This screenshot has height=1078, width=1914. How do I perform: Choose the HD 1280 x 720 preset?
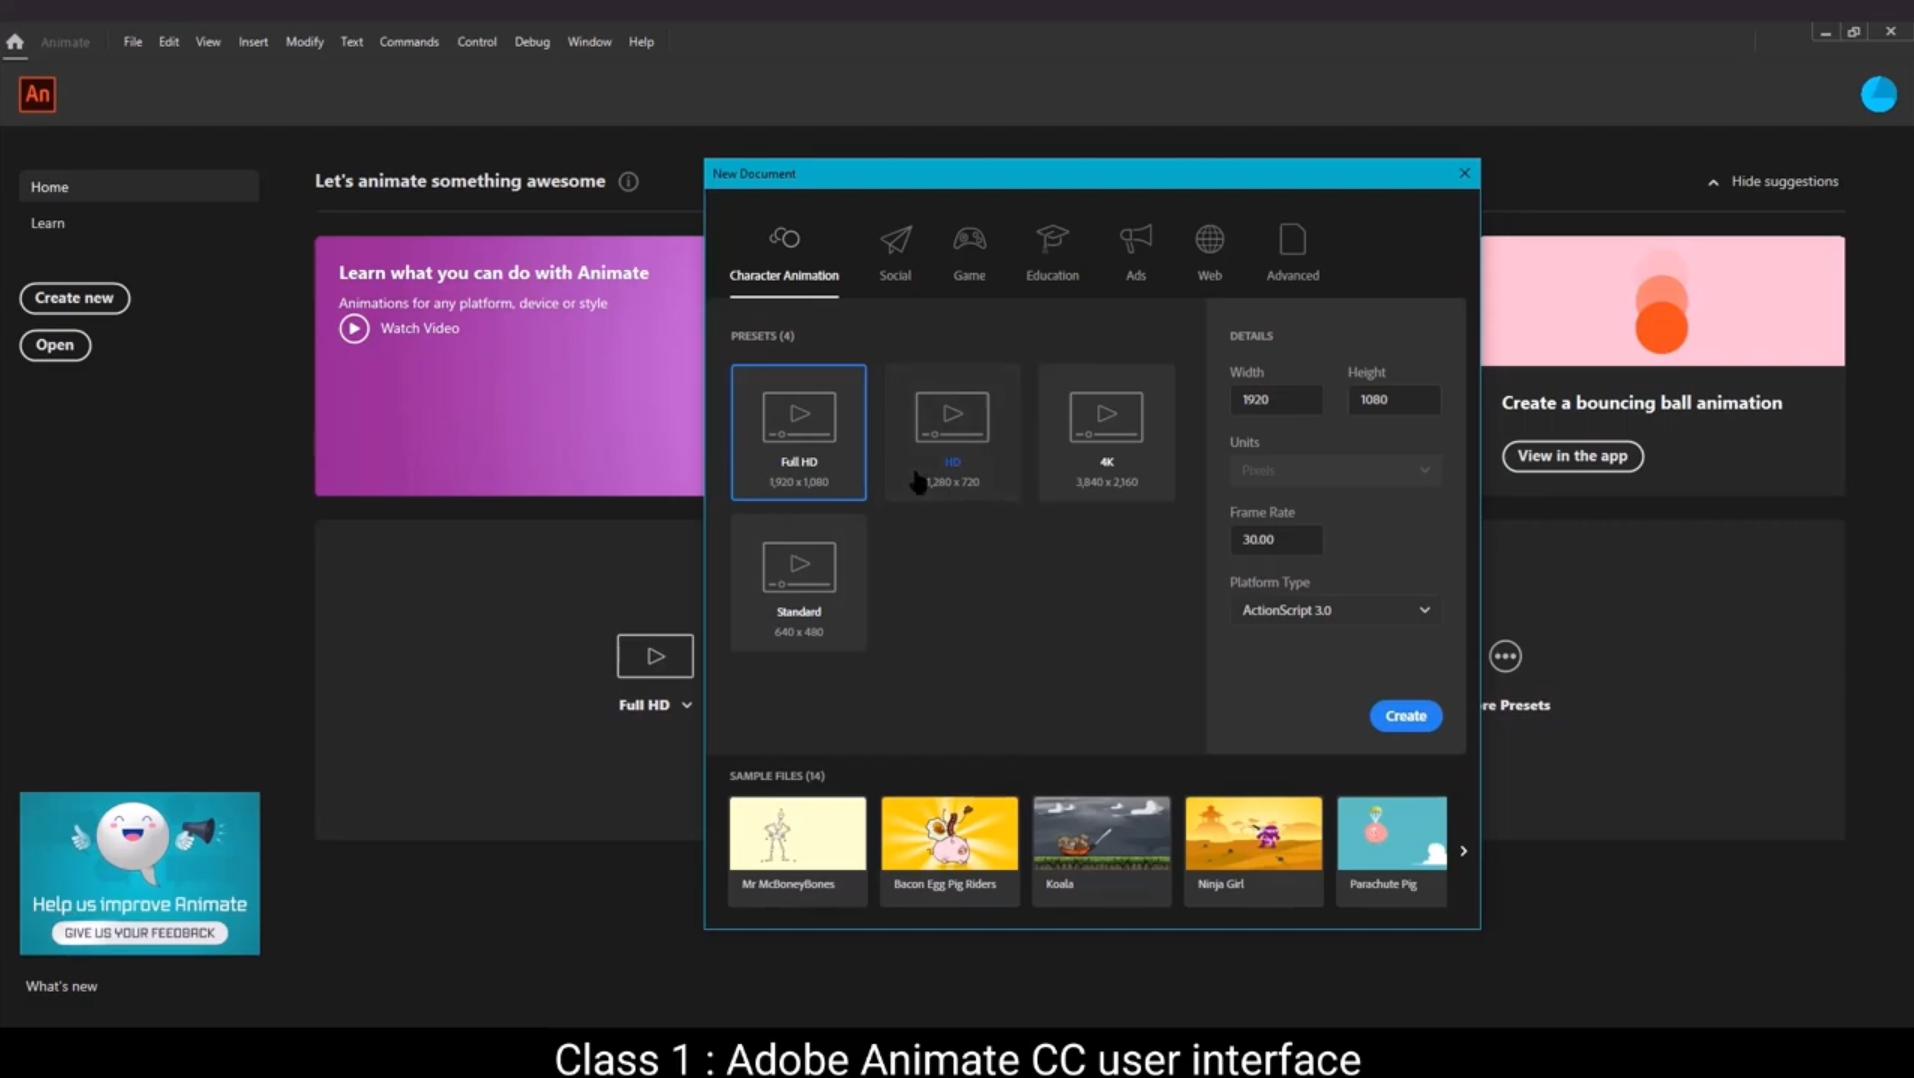coord(952,432)
